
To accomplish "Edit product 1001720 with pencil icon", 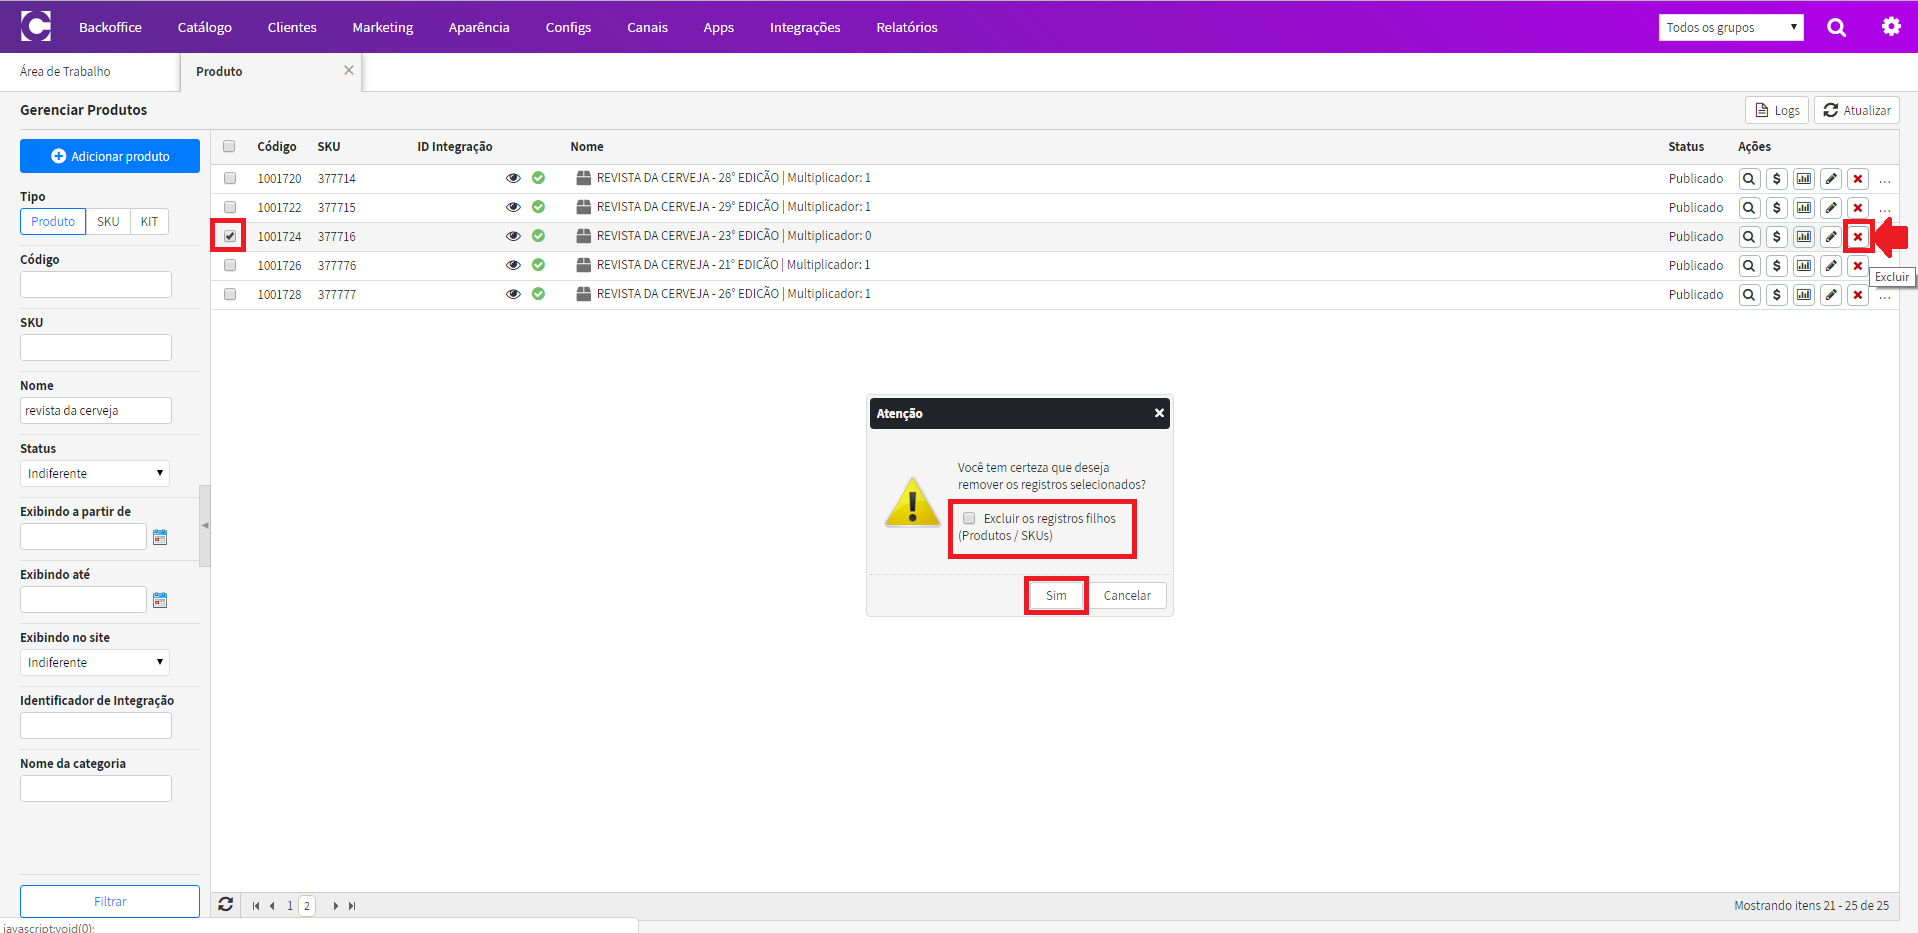I will point(1830,179).
